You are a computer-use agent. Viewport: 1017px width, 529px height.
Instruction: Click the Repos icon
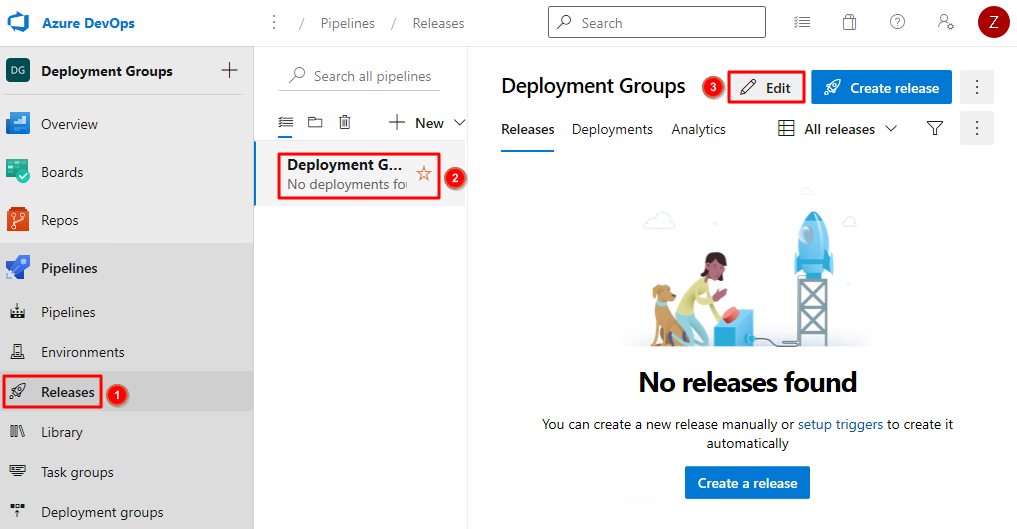coord(18,220)
